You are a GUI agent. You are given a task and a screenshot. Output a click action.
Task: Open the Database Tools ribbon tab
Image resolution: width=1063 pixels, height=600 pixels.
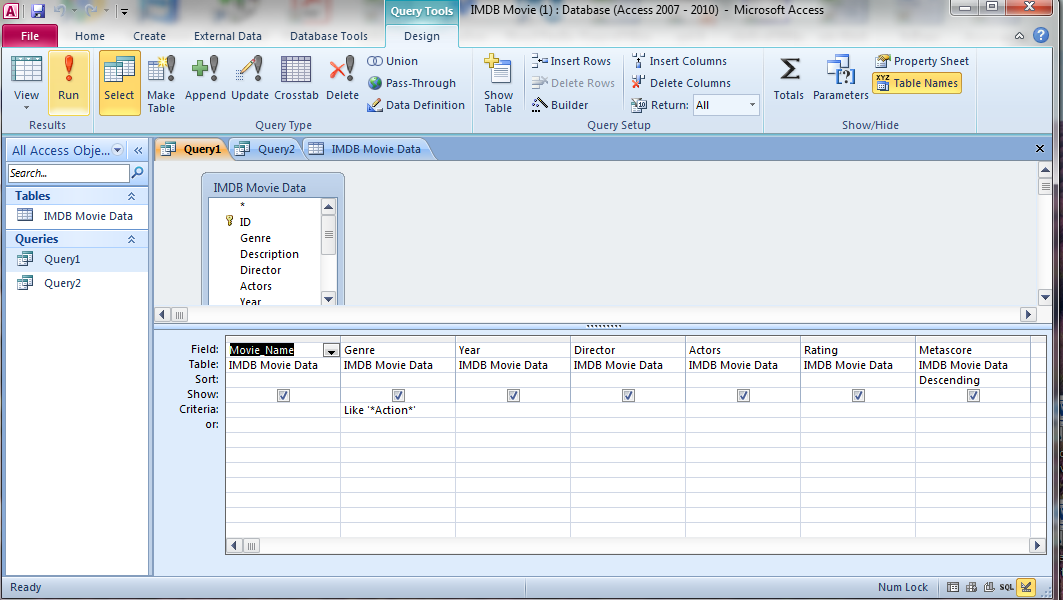pyautogui.click(x=328, y=35)
